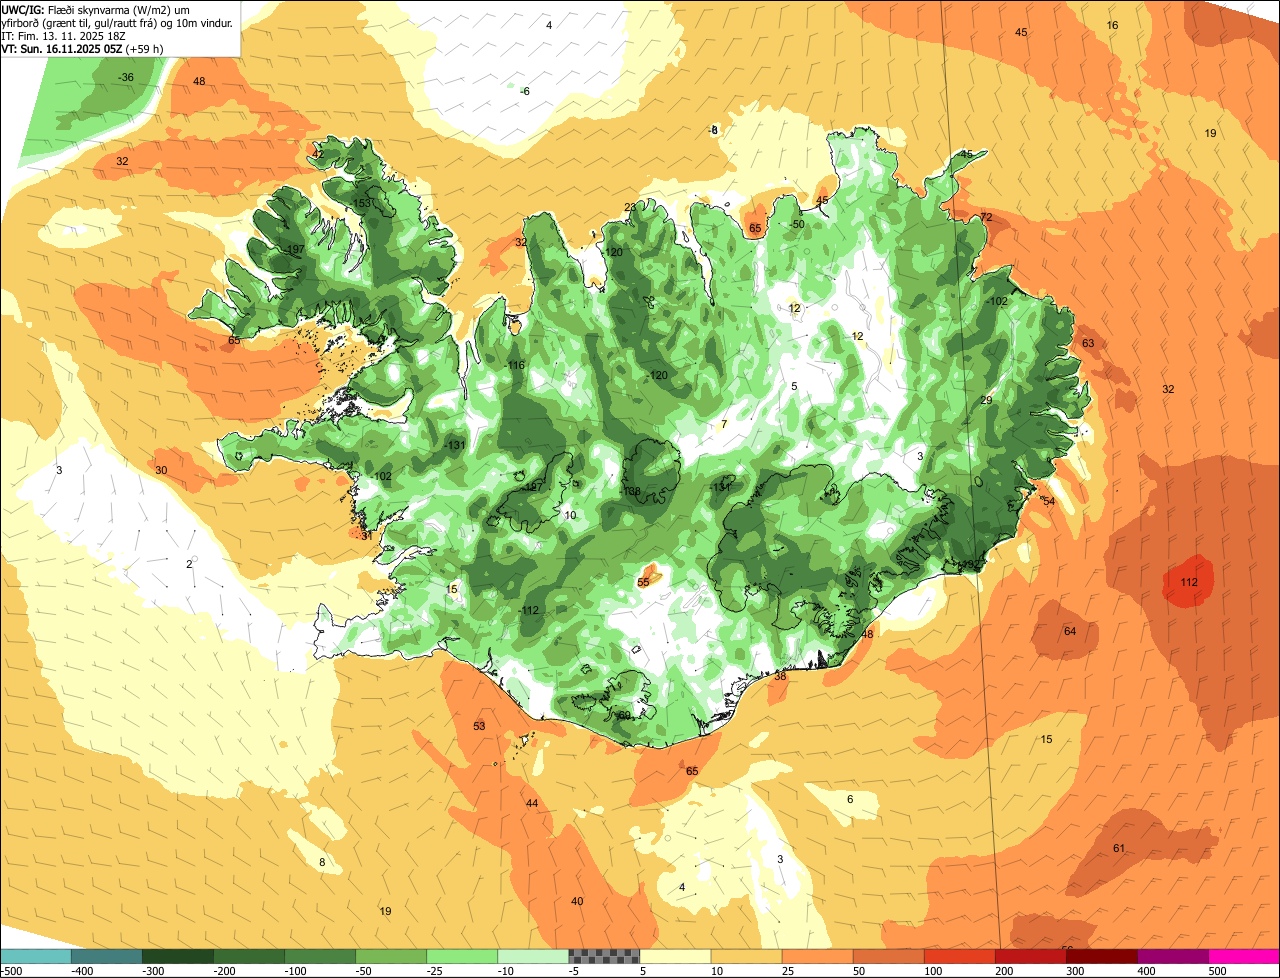Click the map value "44" south of Iceland
Image resolution: width=1280 pixels, height=978 pixels.
pyautogui.click(x=532, y=803)
